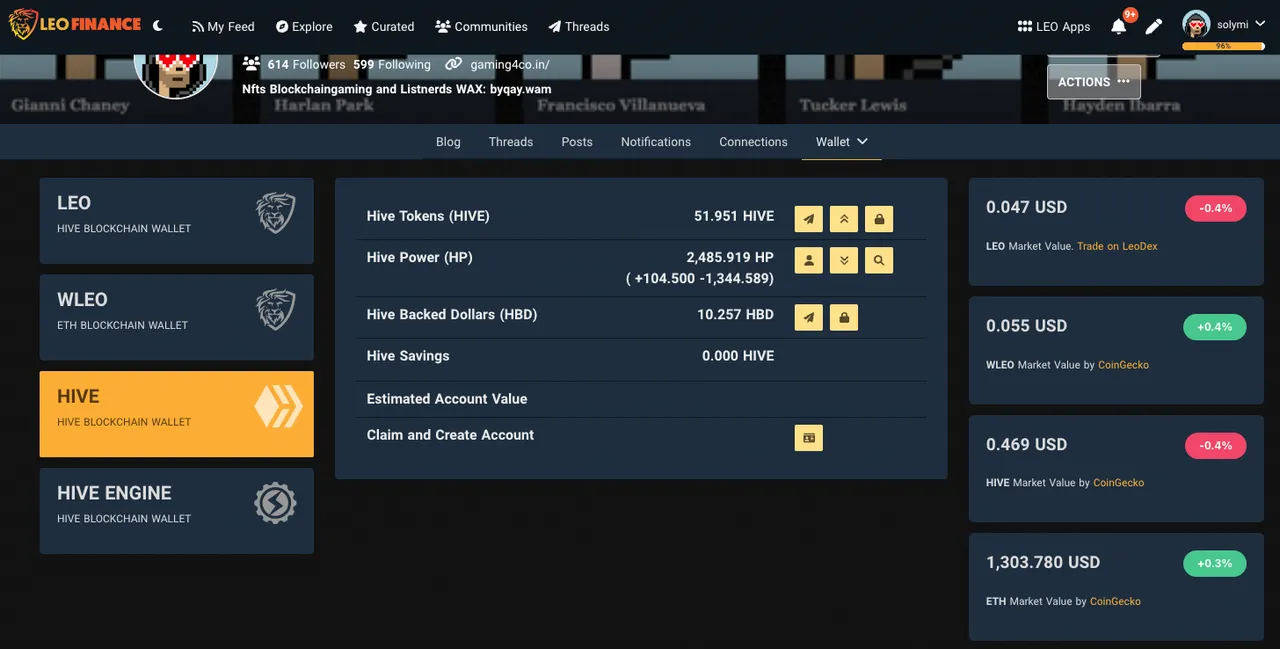Delegate Hive Power using person icon
The height and width of the screenshot is (649, 1280).
tap(809, 260)
